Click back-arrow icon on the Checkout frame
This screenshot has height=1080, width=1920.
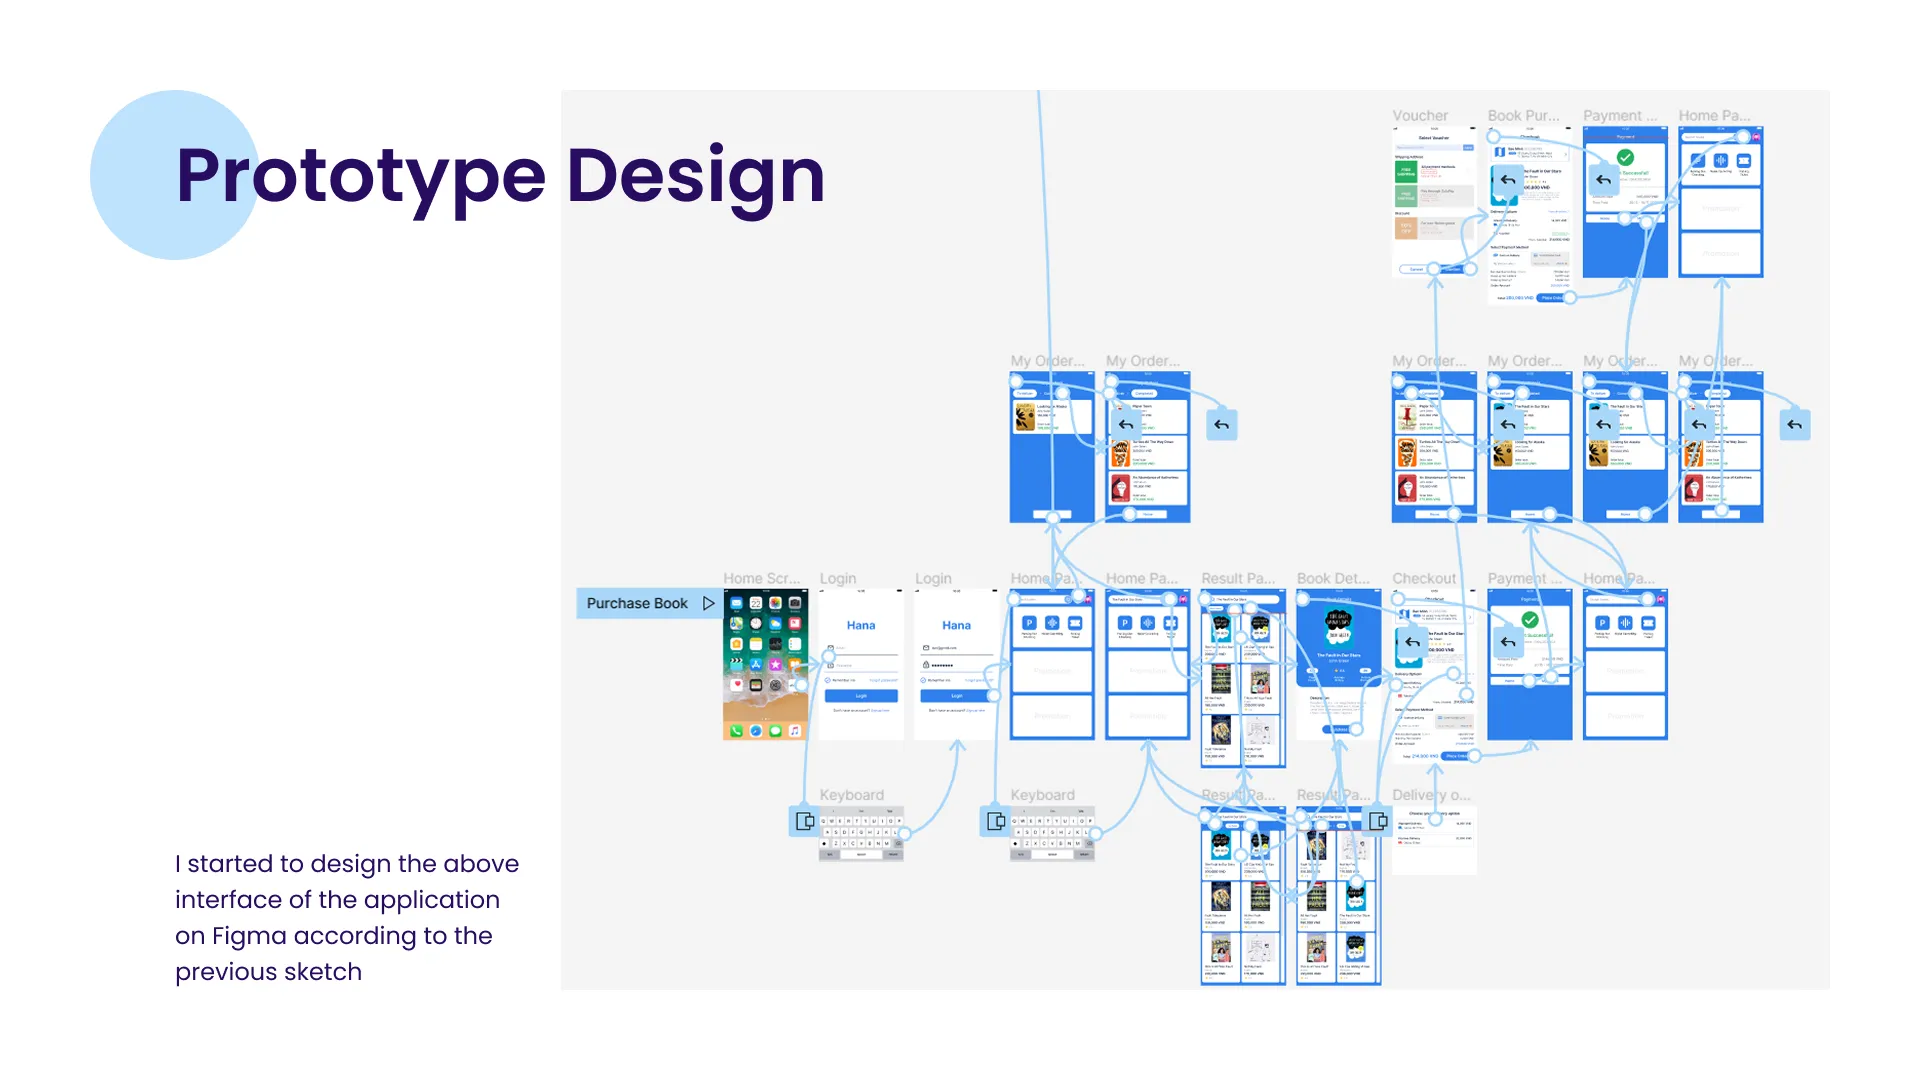pyautogui.click(x=1412, y=642)
